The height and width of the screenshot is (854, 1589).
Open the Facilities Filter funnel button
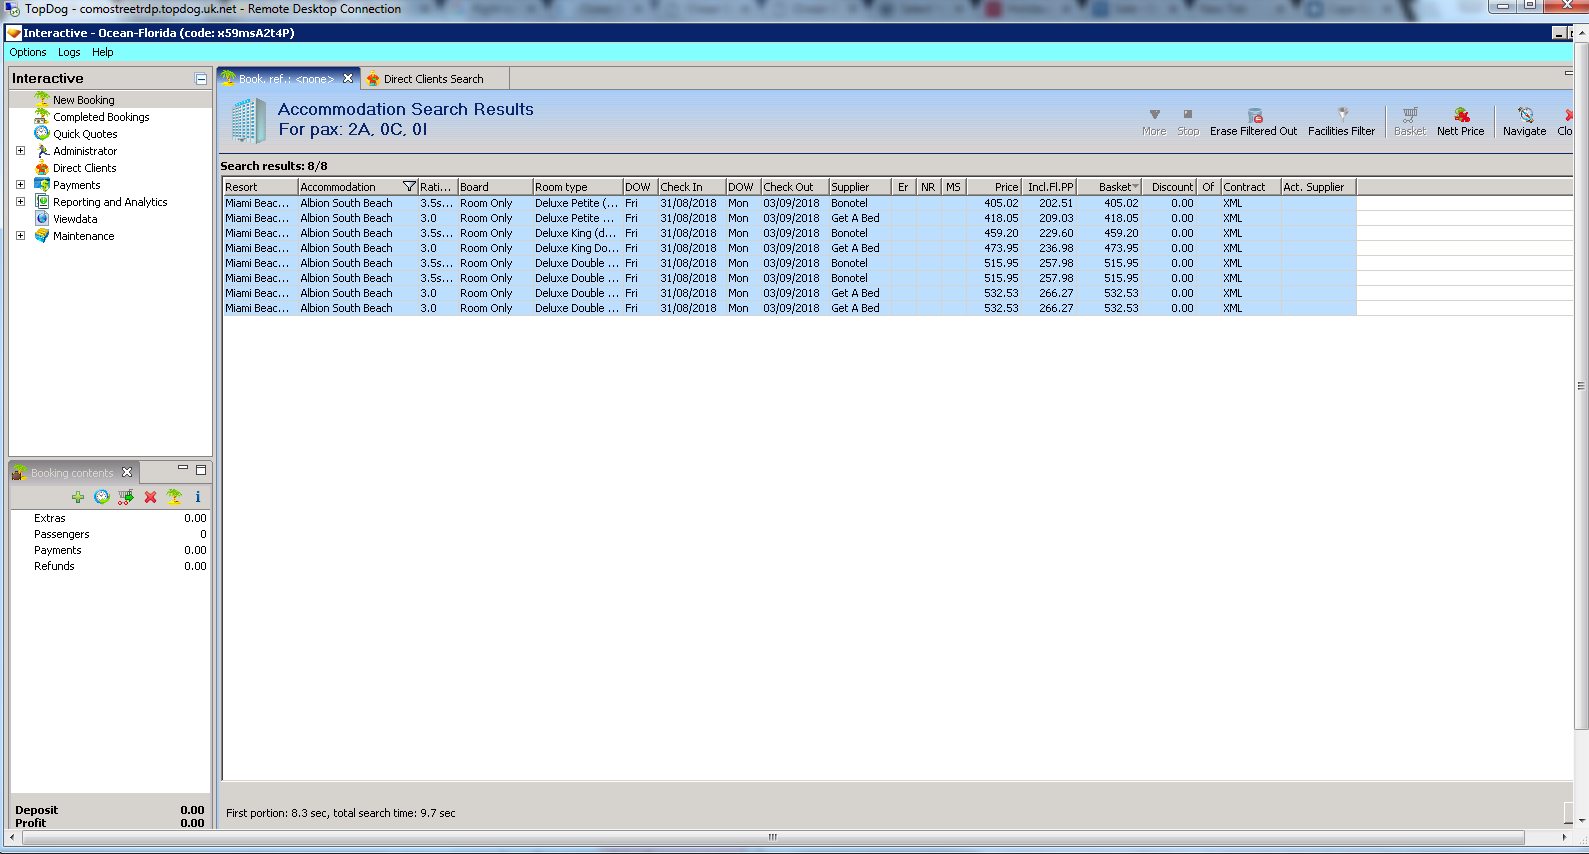click(x=1341, y=122)
